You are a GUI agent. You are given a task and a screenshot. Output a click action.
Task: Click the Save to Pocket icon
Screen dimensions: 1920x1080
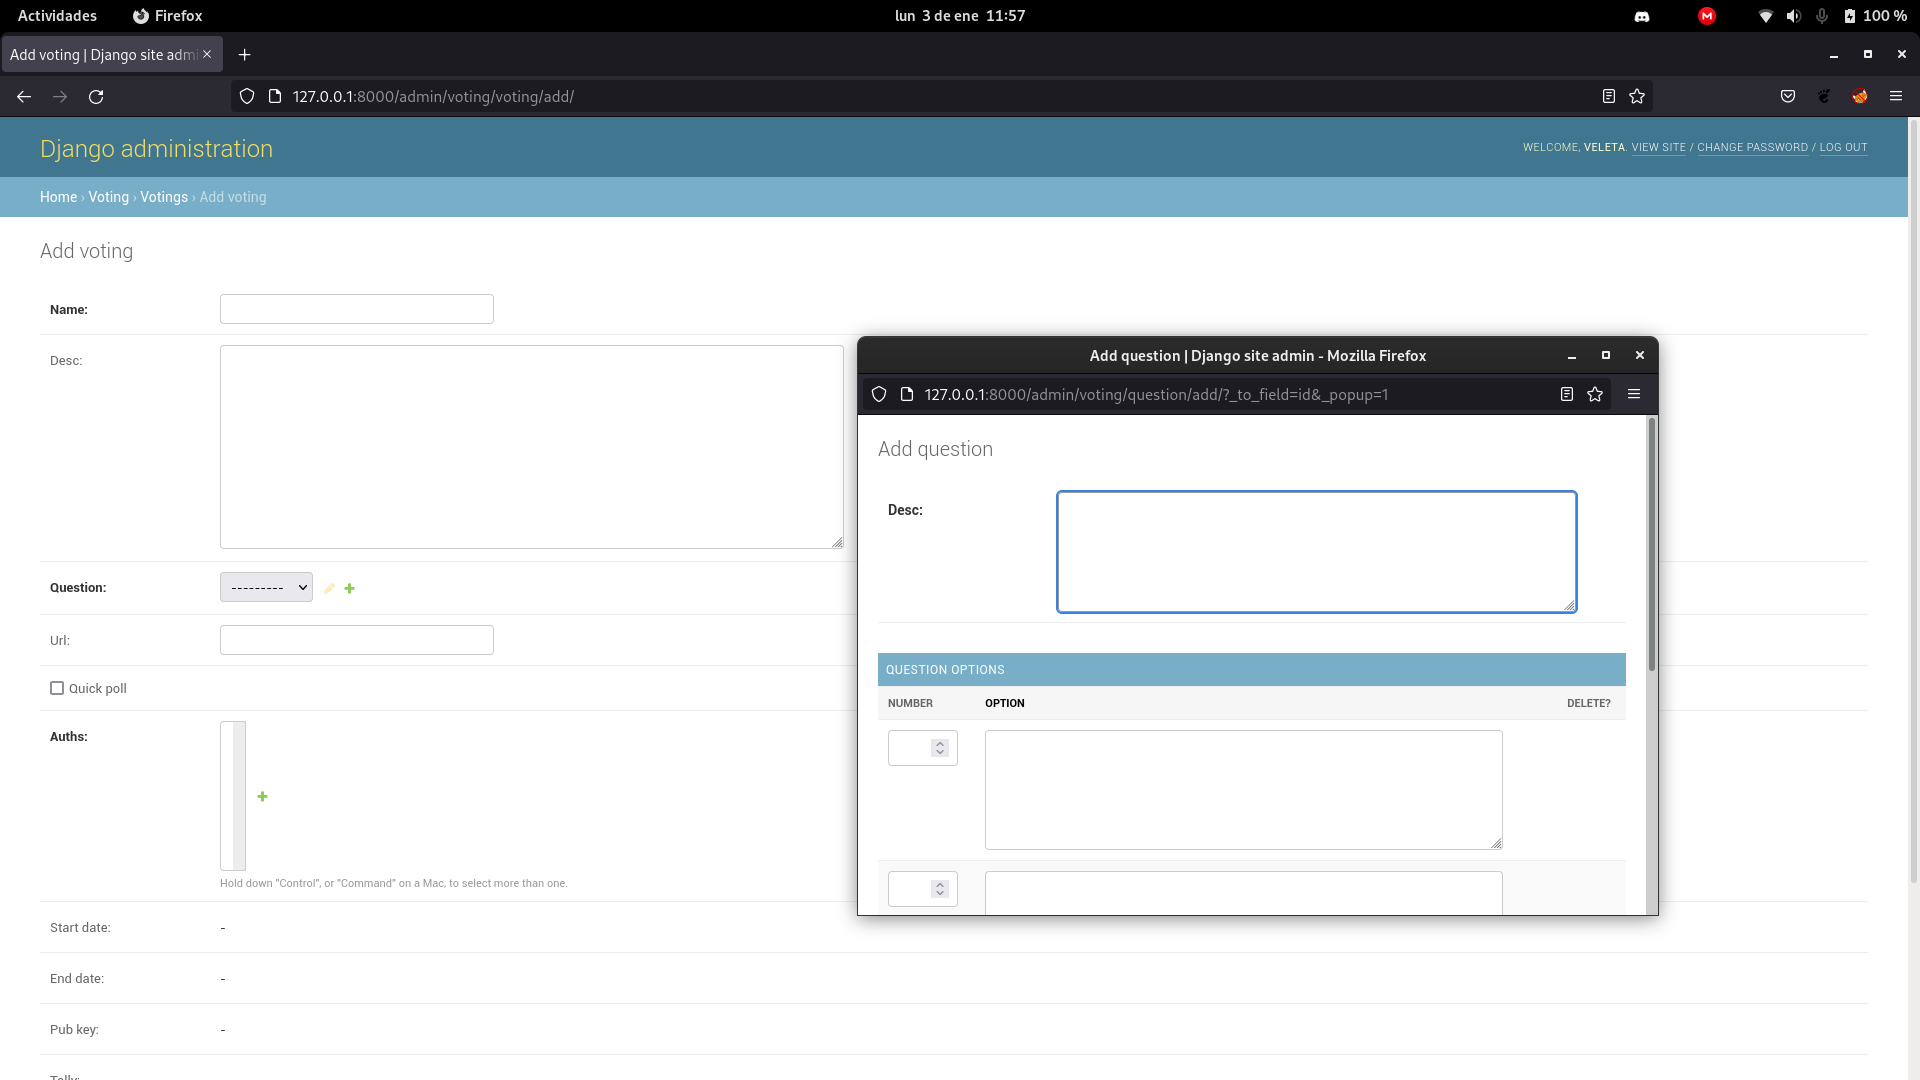pos(1788,97)
